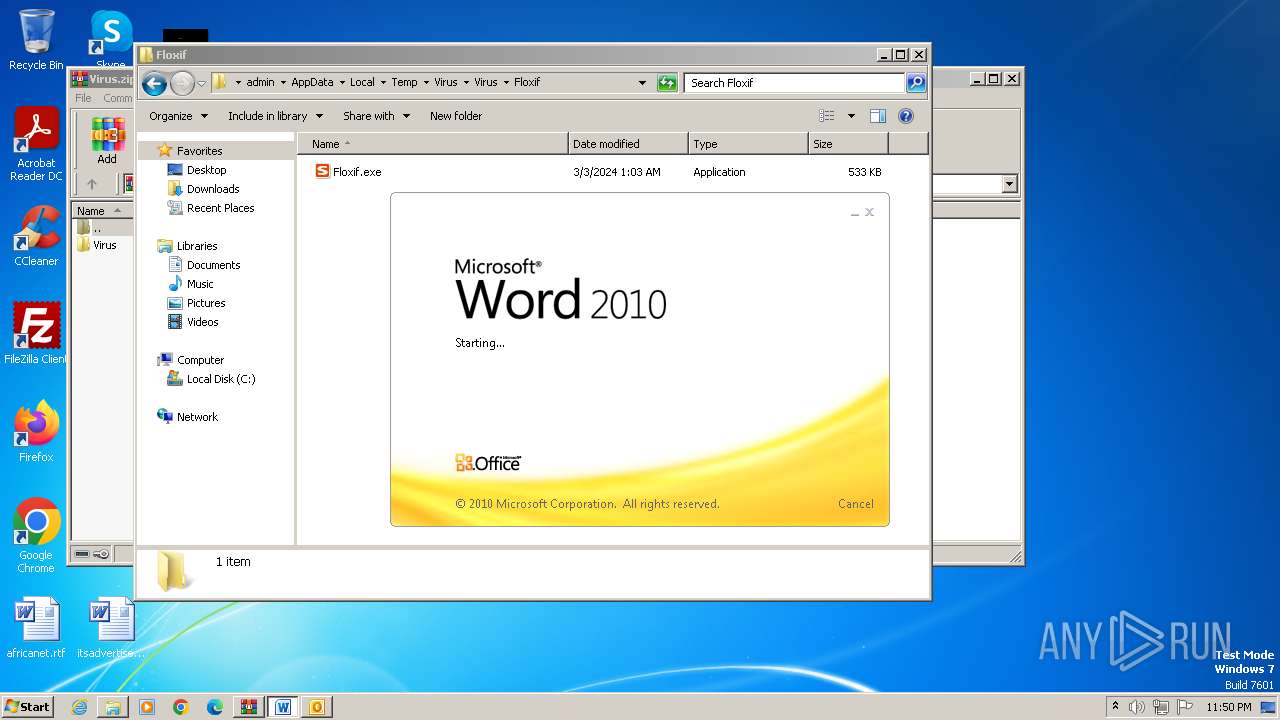Click the Start button
Image resolution: width=1280 pixels, height=720 pixels.
(27, 707)
